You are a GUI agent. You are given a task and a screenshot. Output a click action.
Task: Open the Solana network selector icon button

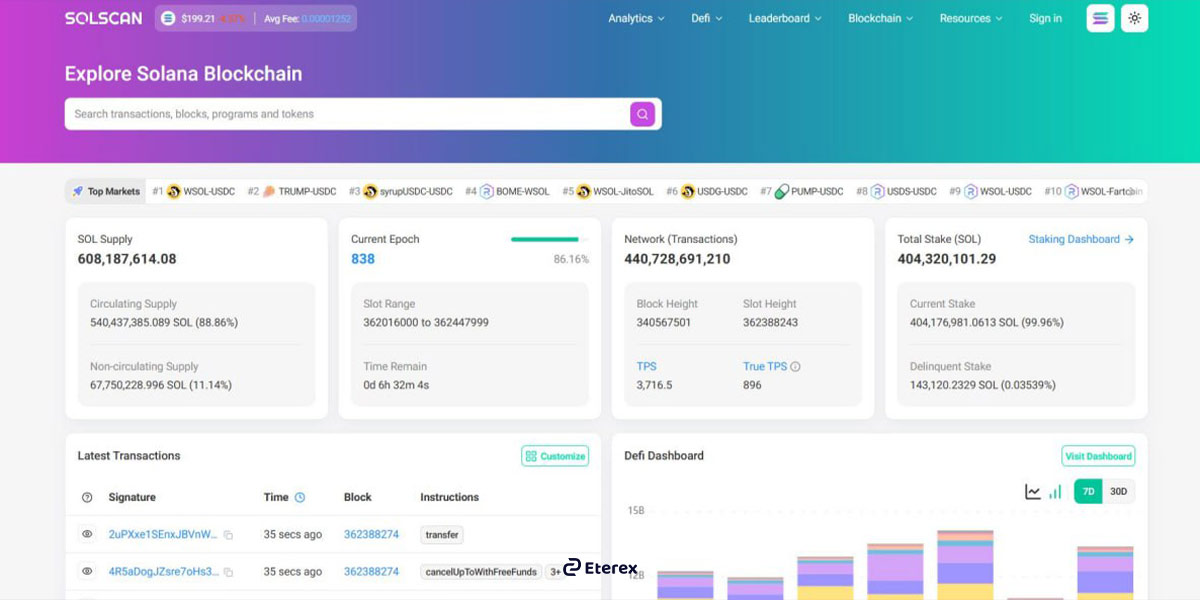1100,18
